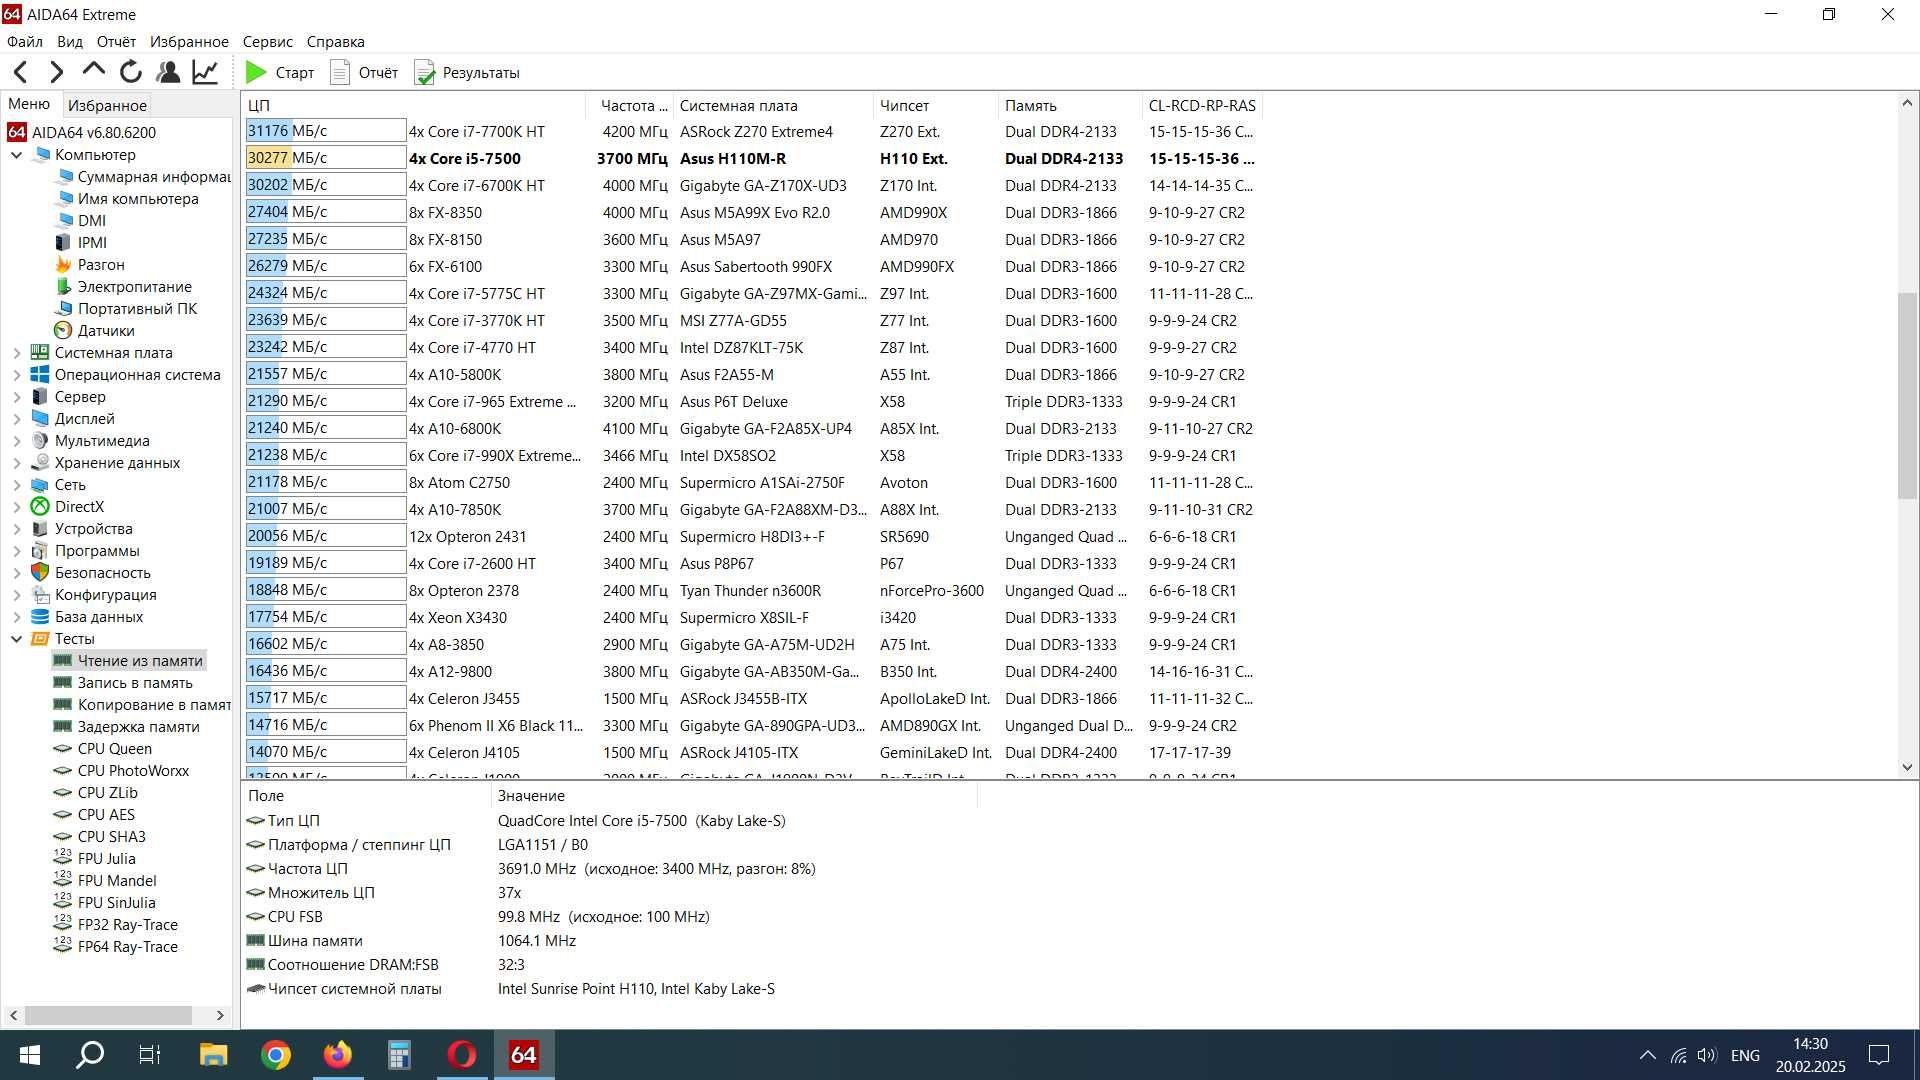Sort by the Системная плата column header

tap(773, 105)
